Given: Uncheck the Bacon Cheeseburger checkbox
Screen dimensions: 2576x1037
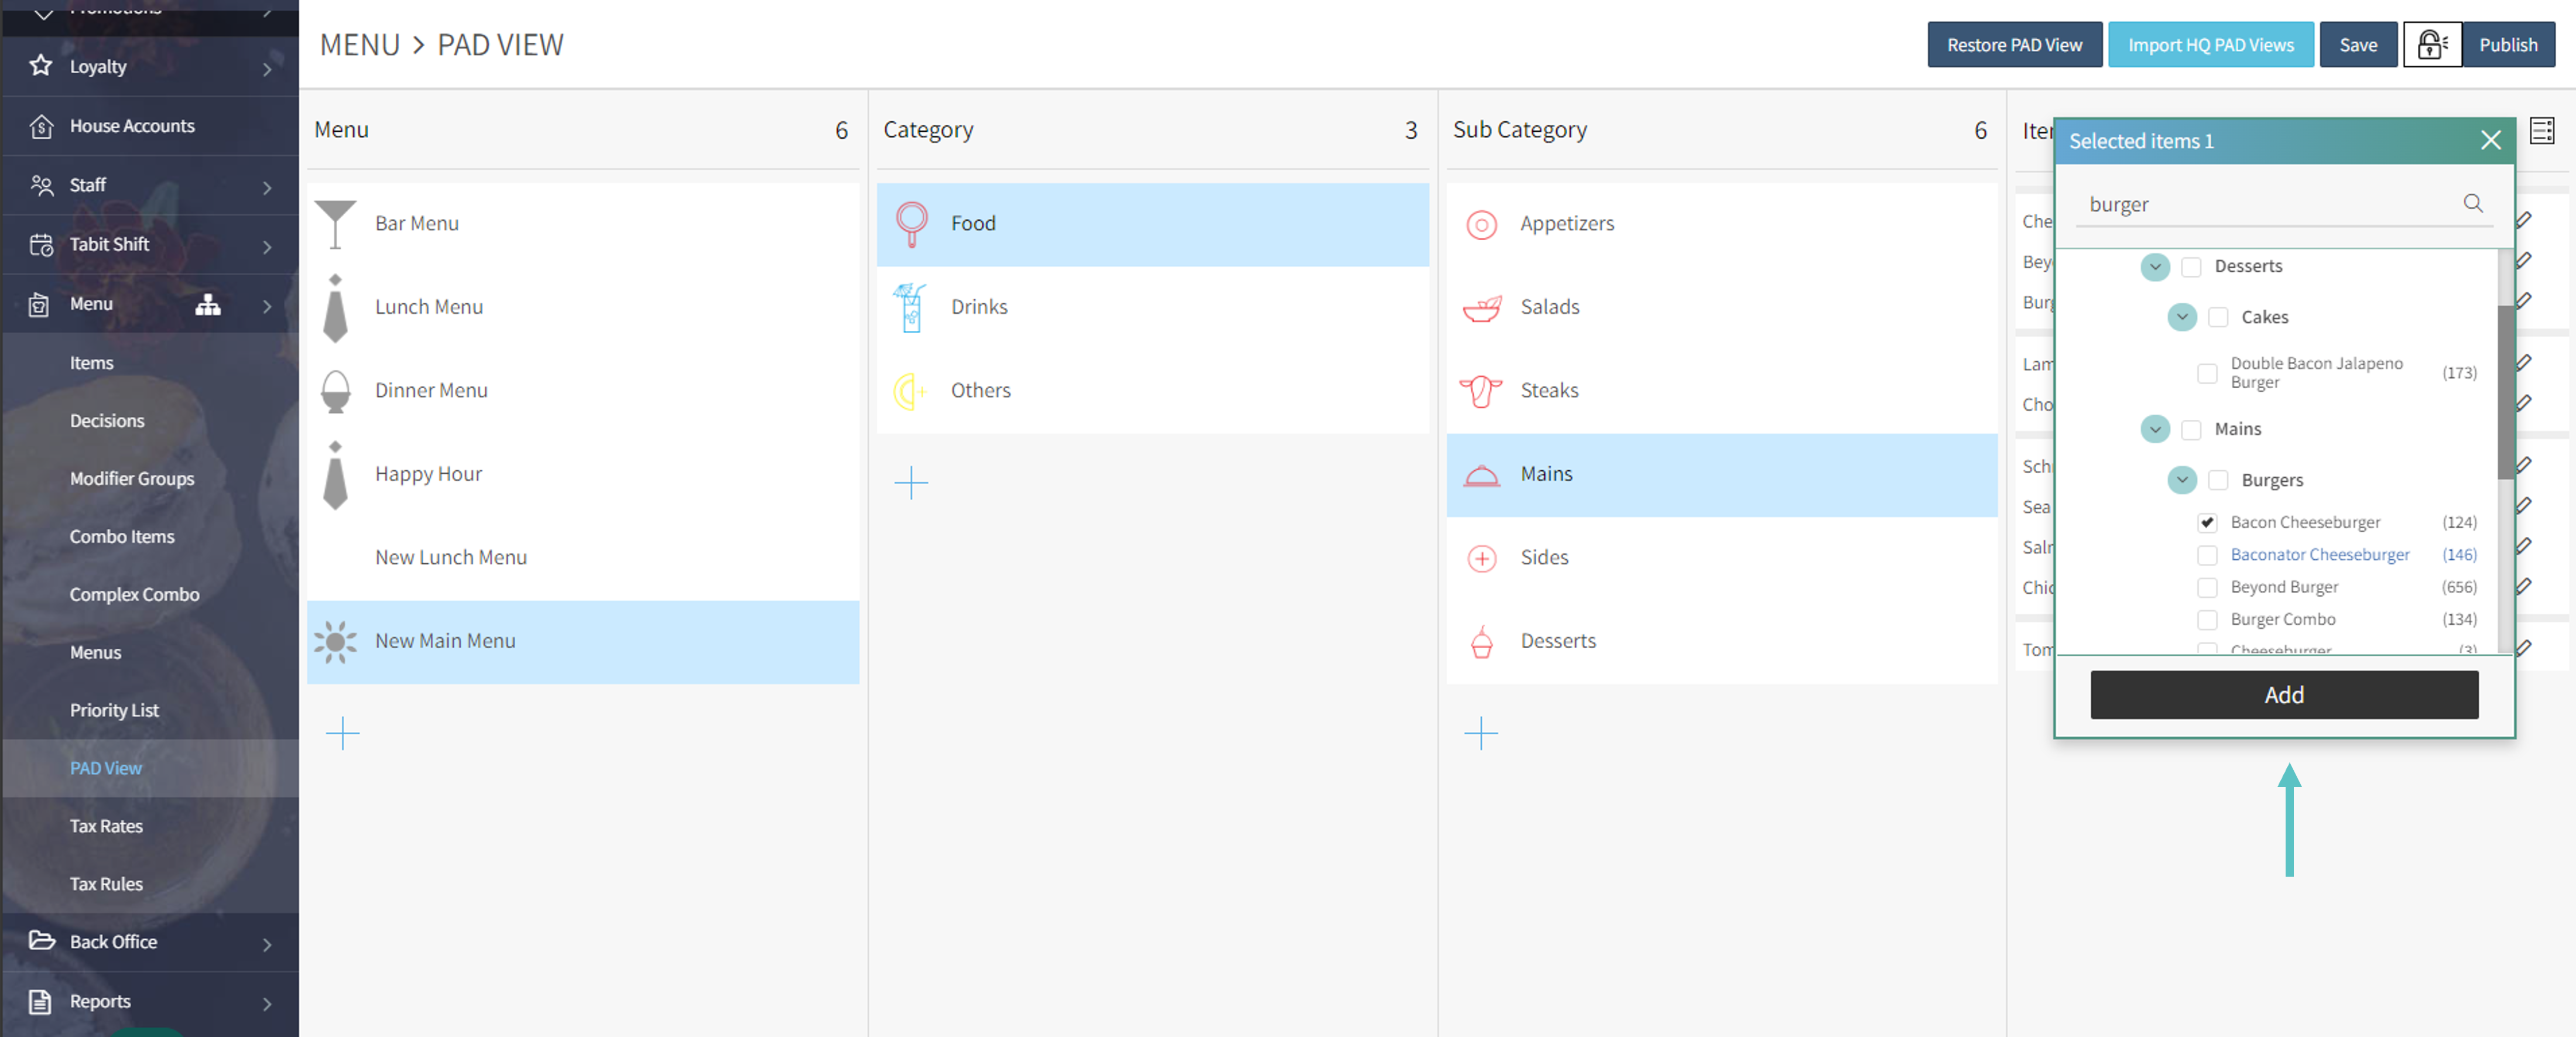Looking at the screenshot, I should point(2207,523).
